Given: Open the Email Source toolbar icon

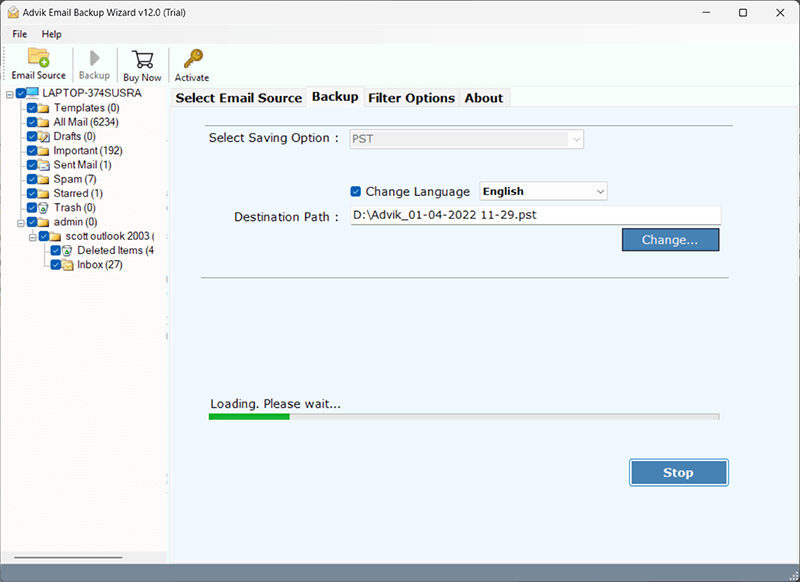Looking at the screenshot, I should click(39, 57).
